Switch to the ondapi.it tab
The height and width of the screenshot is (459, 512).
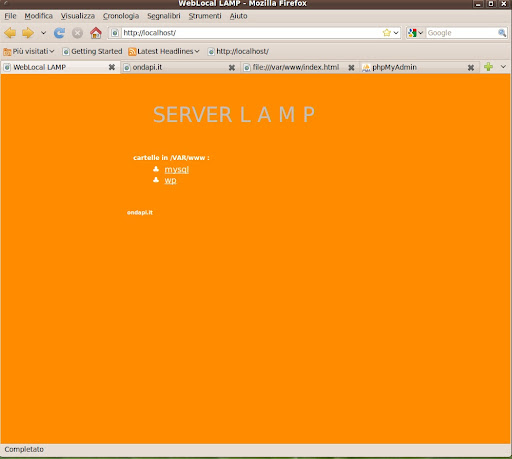pos(180,67)
